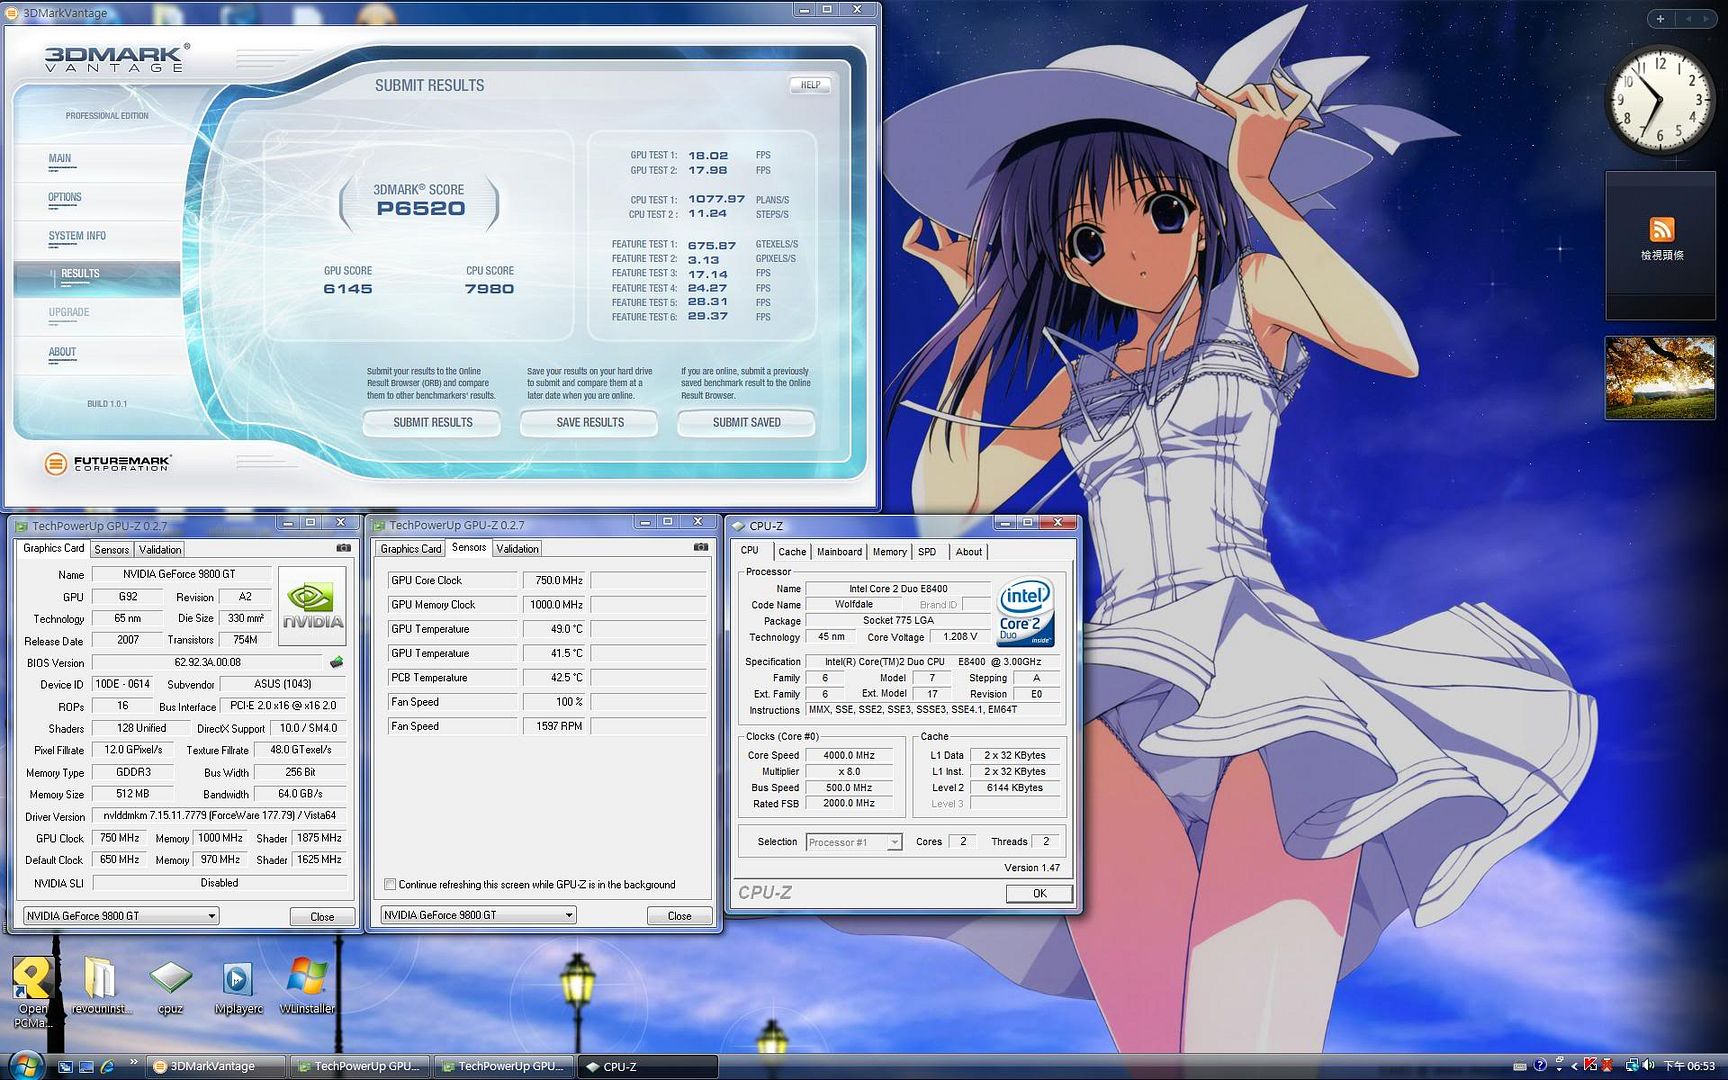Viewport: 1728px width, 1080px height.
Task: Switch to Sensors tab in left GPU-Z window
Action: (x=111, y=549)
